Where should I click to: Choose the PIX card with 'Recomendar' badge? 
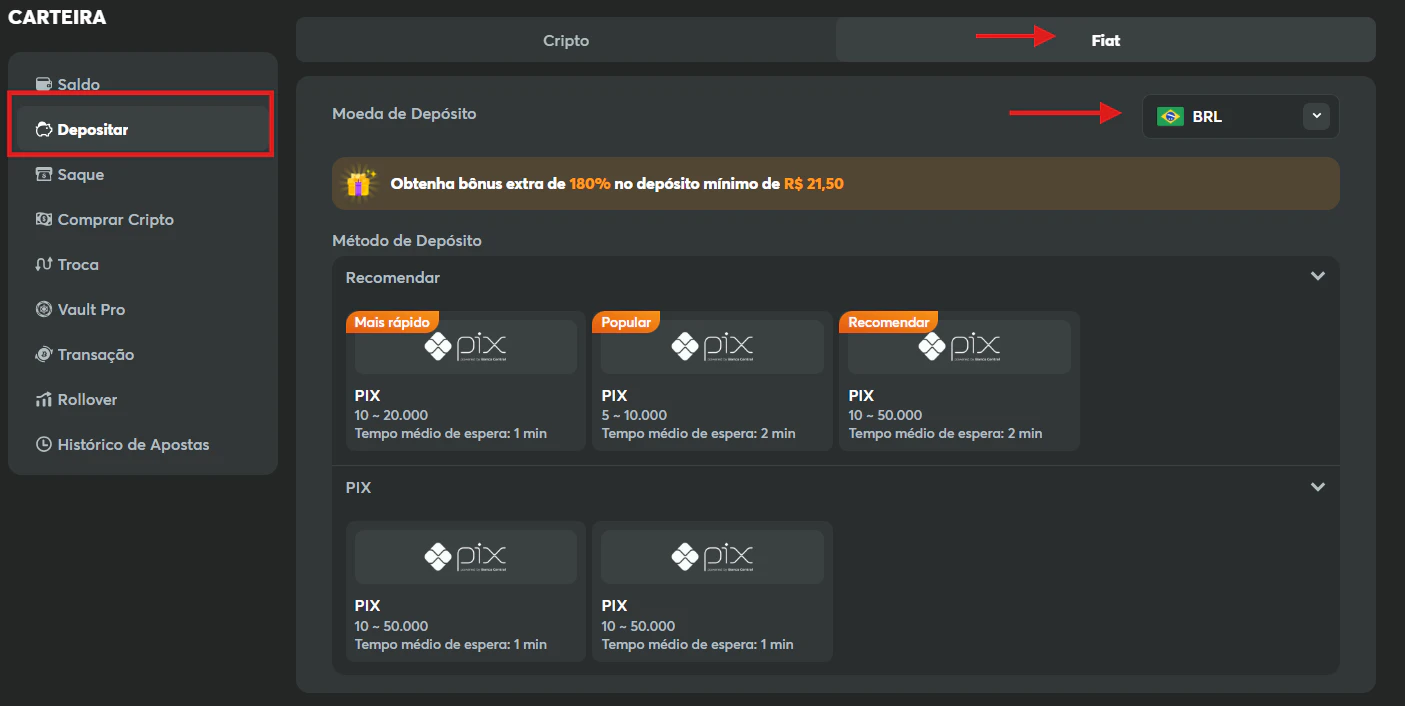(x=959, y=381)
